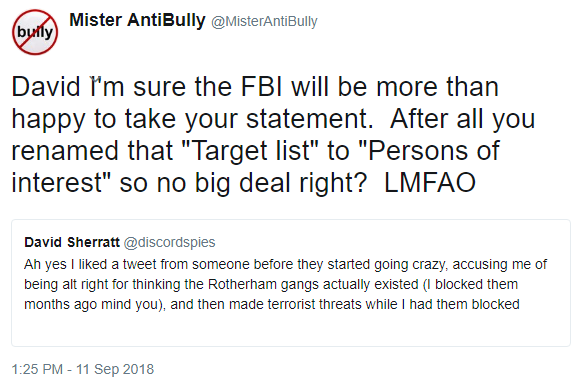Screen dimensions: 583x386
Task: Select the word LMFAO in the tweet
Action: pyautogui.click(x=429, y=183)
